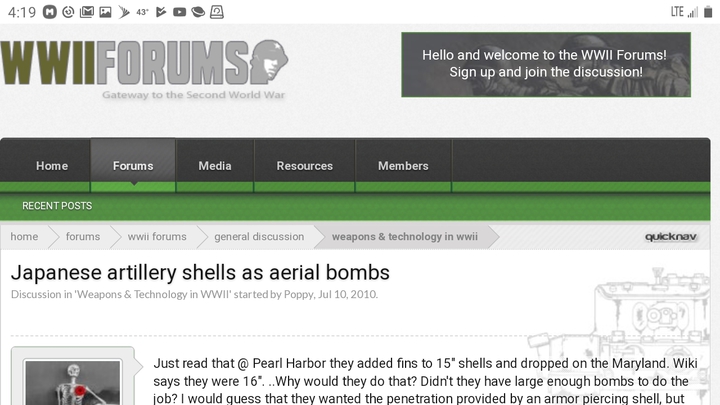
Task: Go to 'general discussion' breadcrumb
Action: coord(259,236)
